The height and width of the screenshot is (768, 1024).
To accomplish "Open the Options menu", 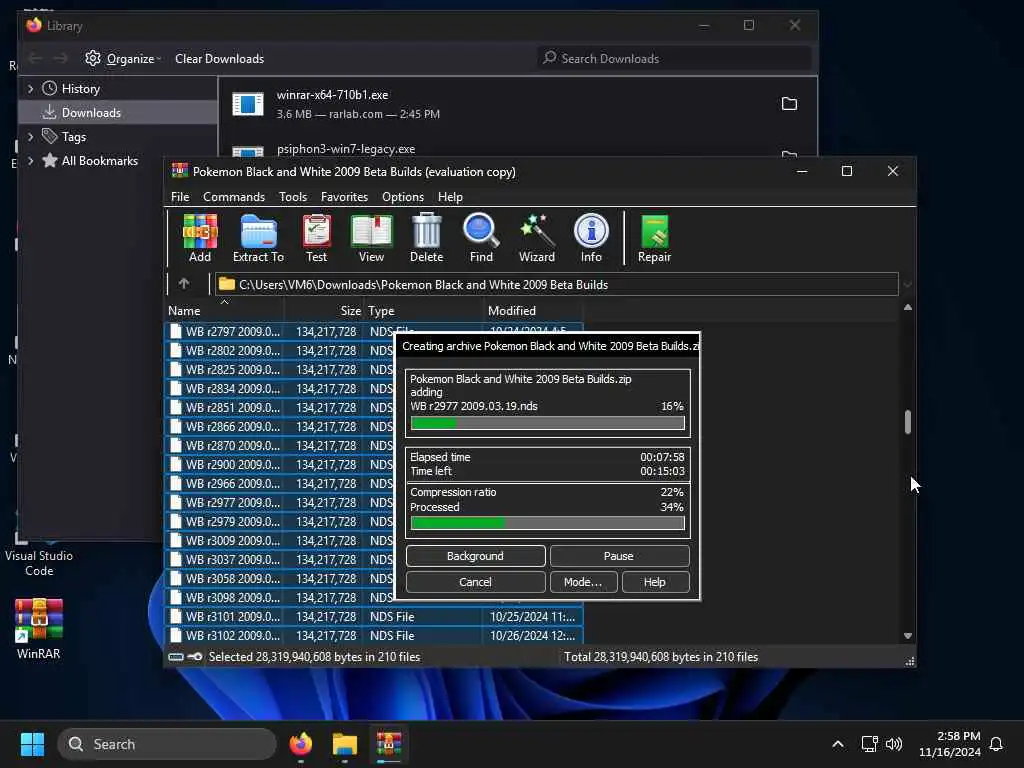I will (403, 197).
